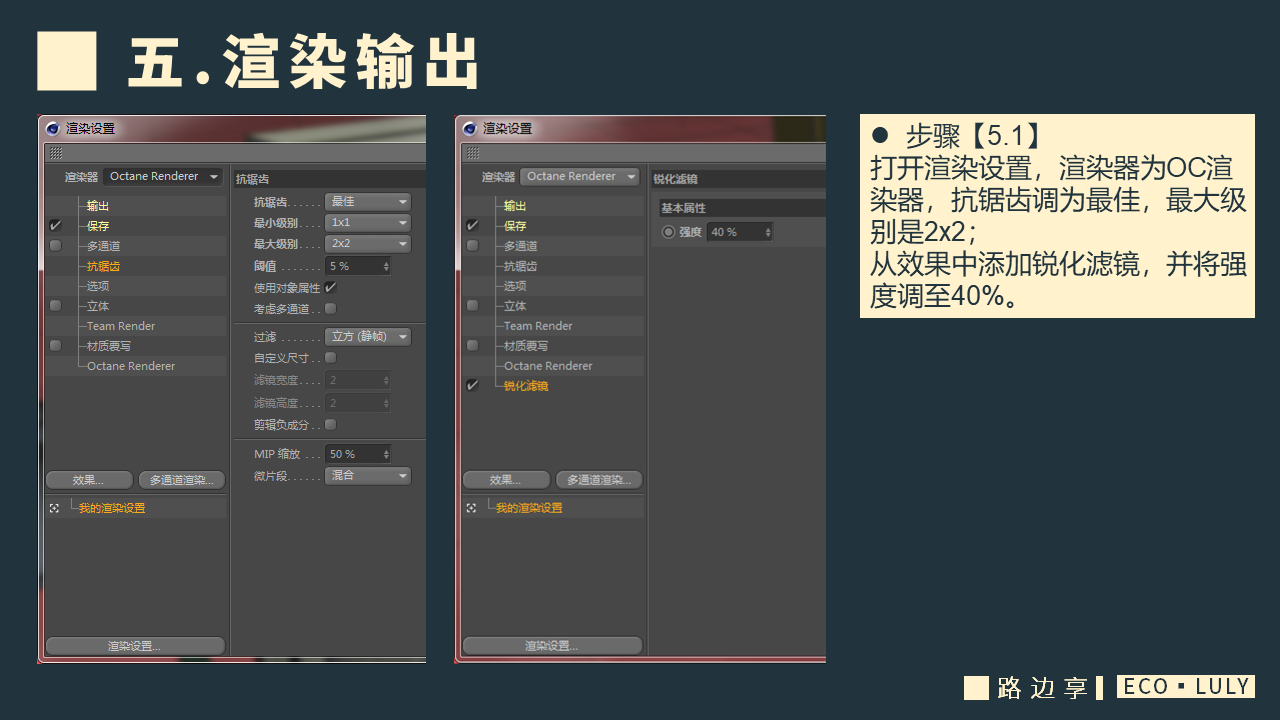Uncheck the 使用对象属性 checkbox
1280x720 pixels.
click(x=331, y=288)
